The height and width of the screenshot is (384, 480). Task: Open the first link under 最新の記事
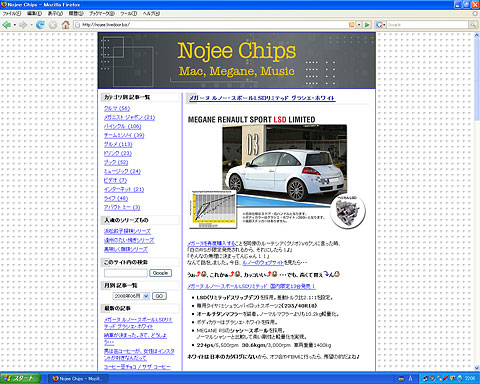pos(138,323)
